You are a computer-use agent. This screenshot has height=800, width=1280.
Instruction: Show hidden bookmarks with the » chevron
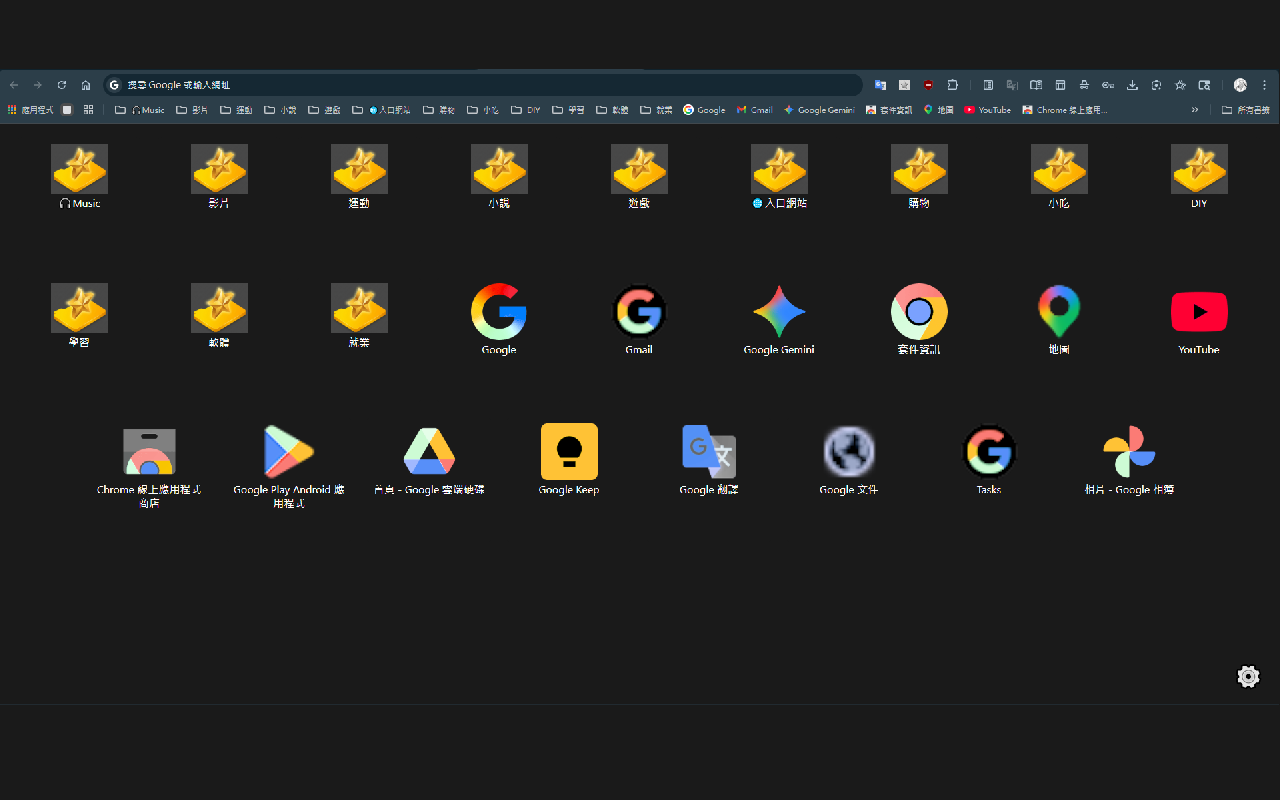[1194, 110]
